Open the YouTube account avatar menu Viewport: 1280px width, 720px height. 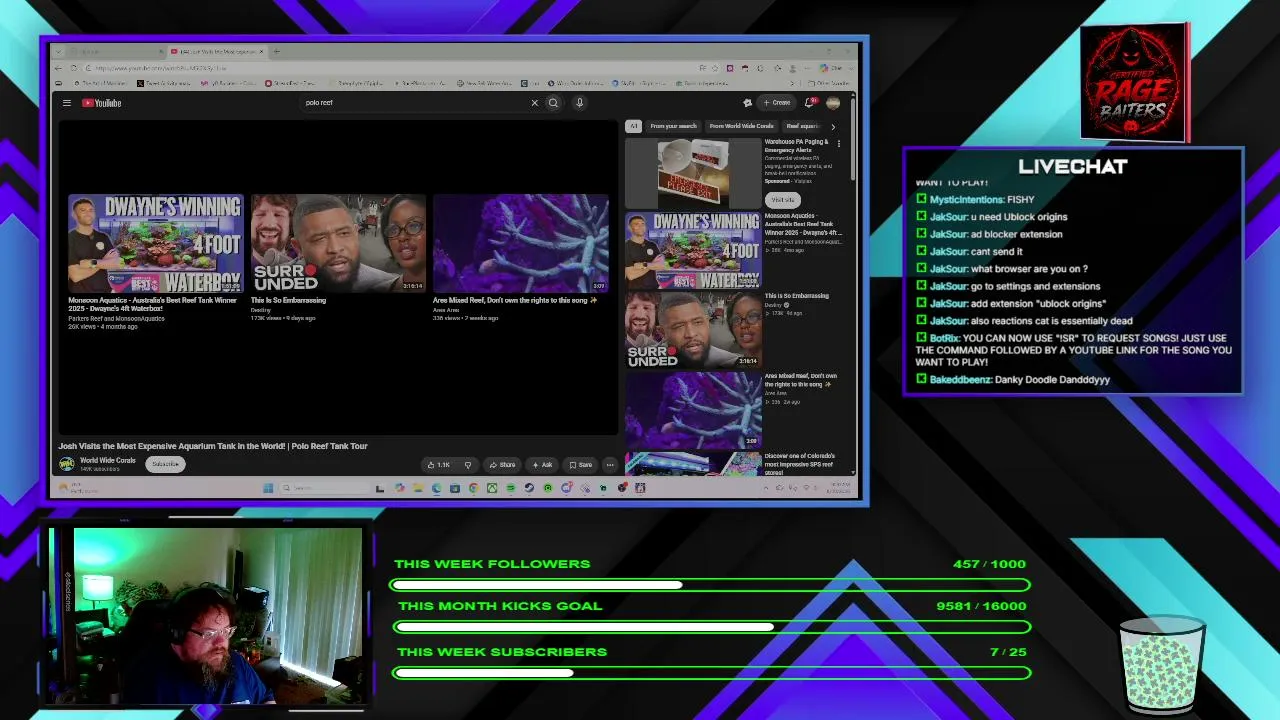tap(833, 103)
